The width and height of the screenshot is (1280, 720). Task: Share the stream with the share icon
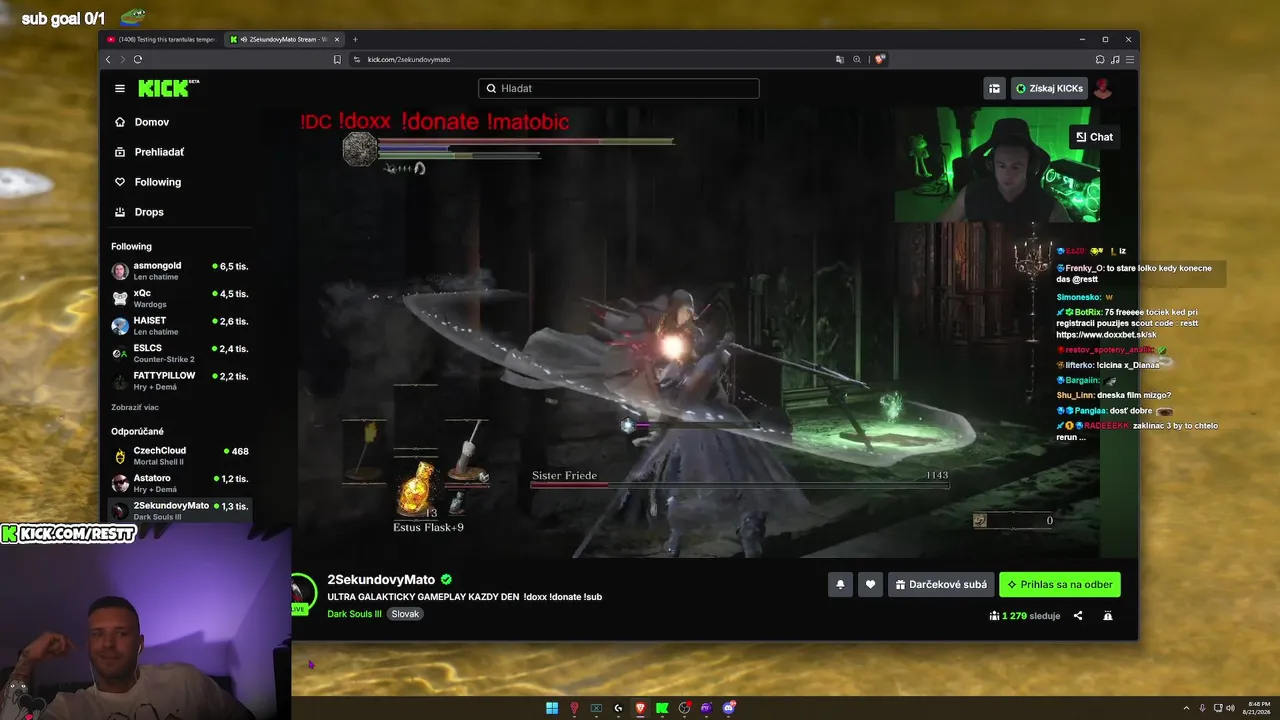click(x=1078, y=616)
